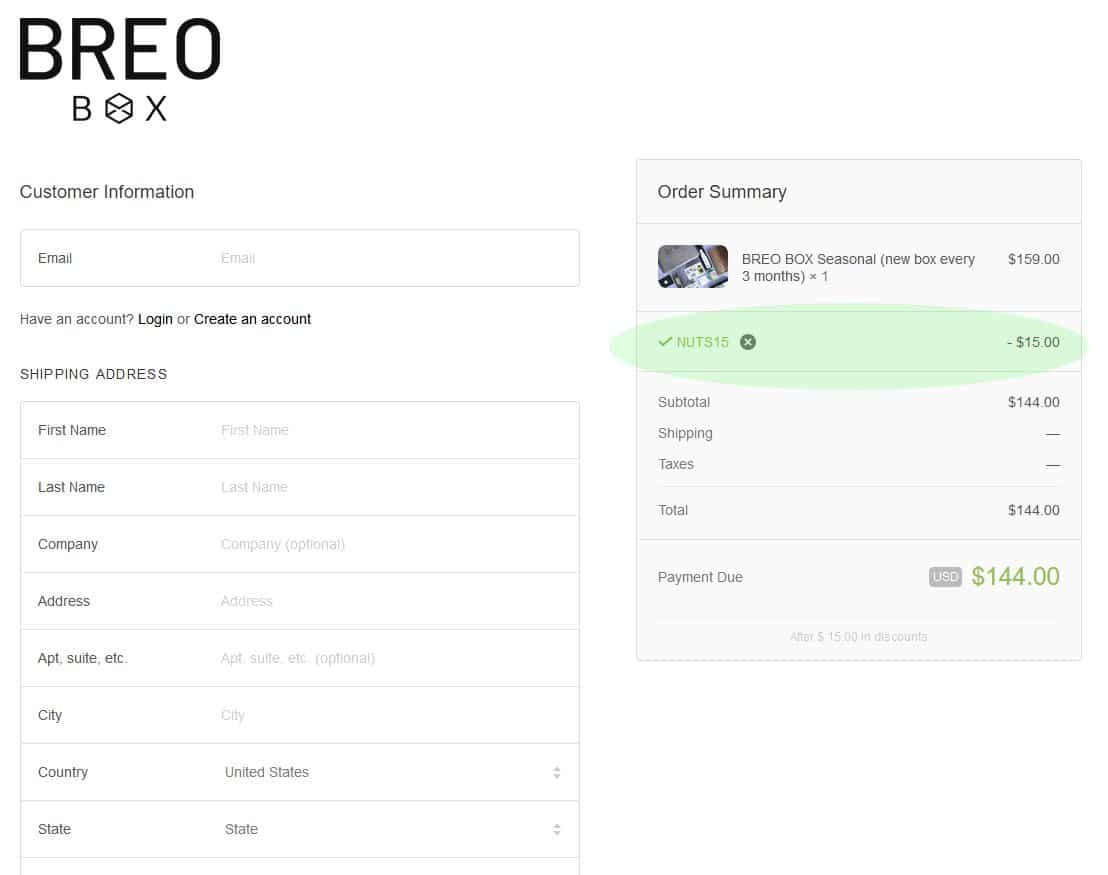
Task: Click the Payment Due label
Action: (700, 577)
